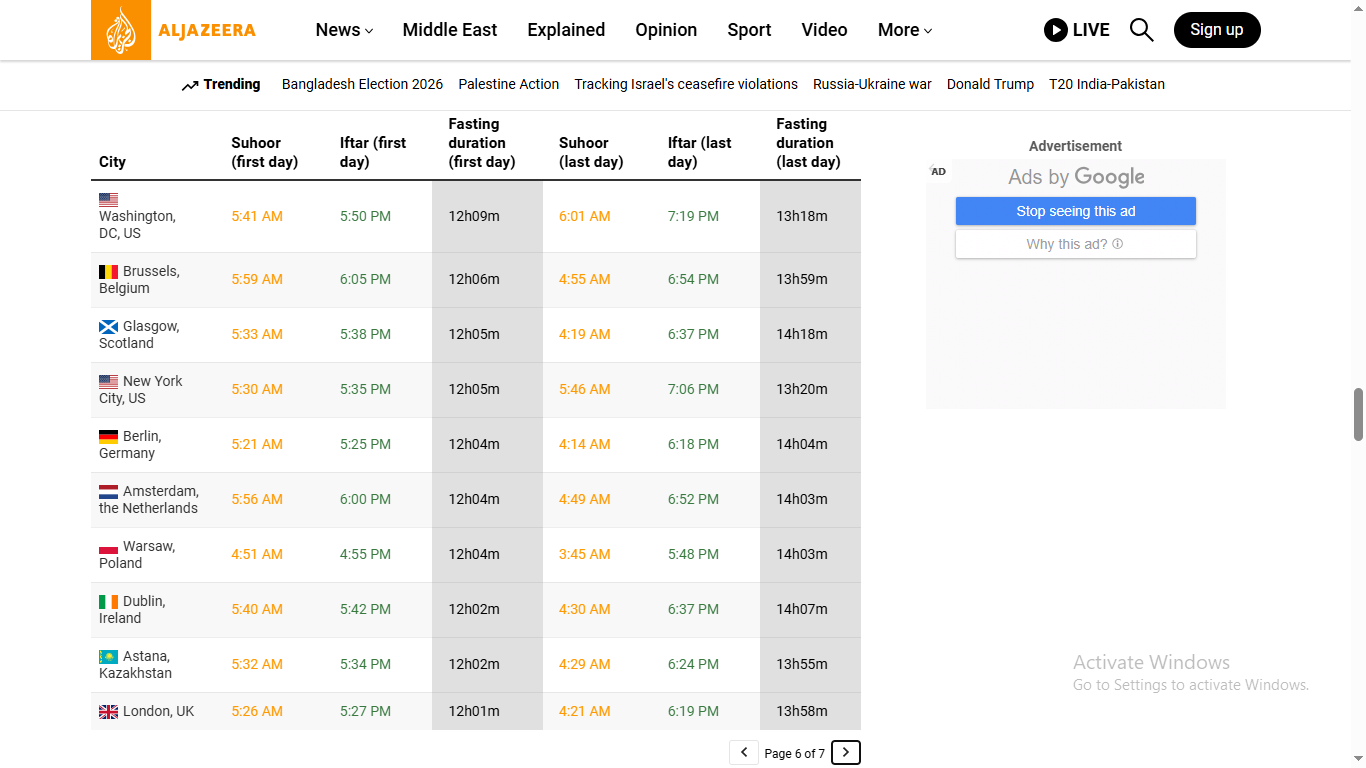Open the Opinion section

pos(666,30)
